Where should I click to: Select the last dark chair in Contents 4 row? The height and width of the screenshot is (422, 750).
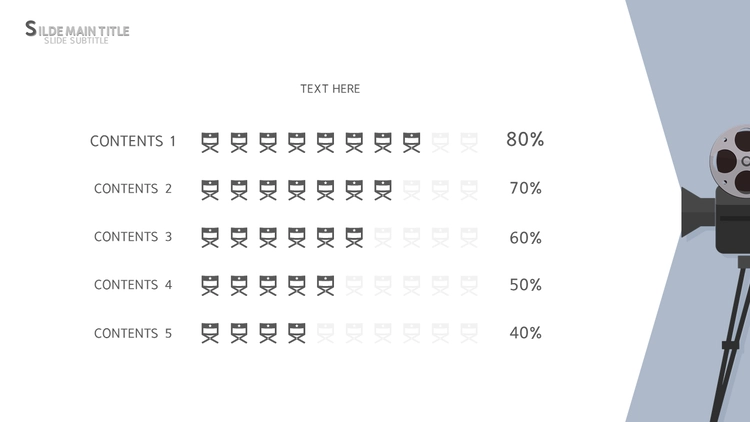325,285
